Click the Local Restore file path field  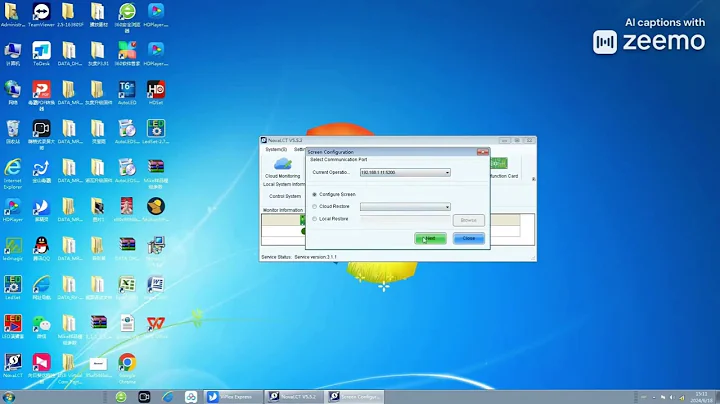[405, 219]
